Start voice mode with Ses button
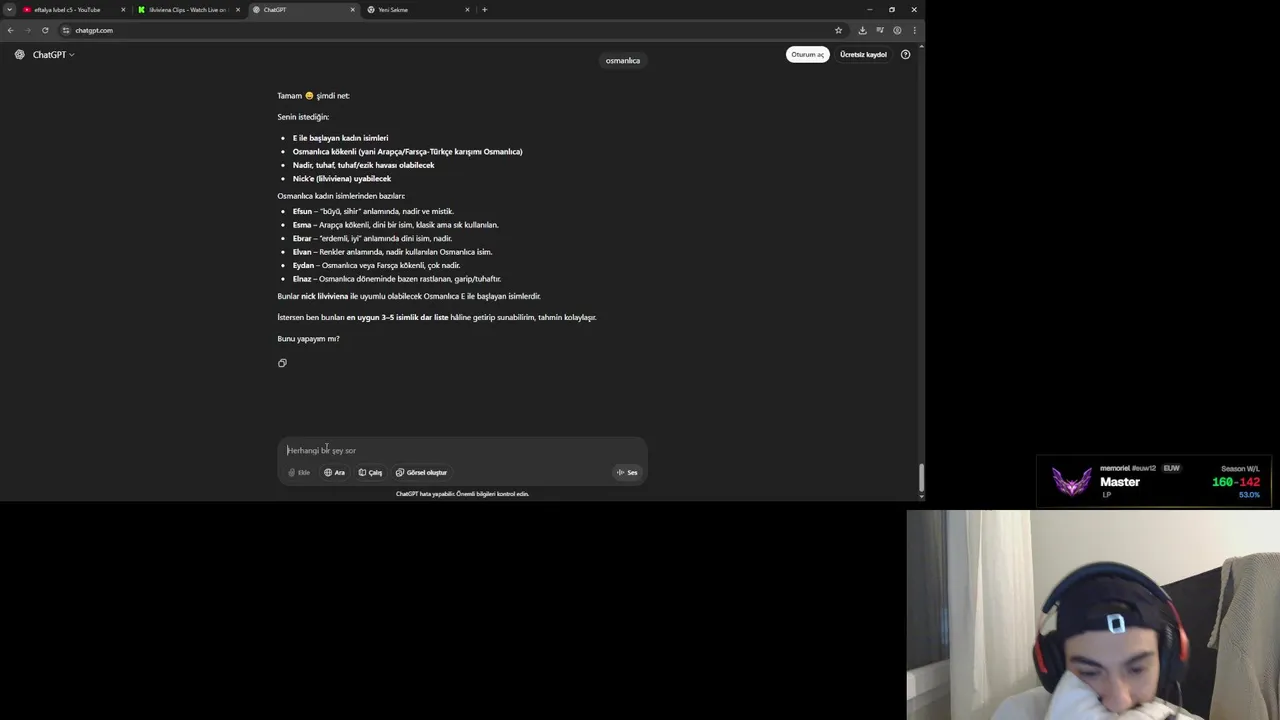This screenshot has height=720, width=1280. 627,472
